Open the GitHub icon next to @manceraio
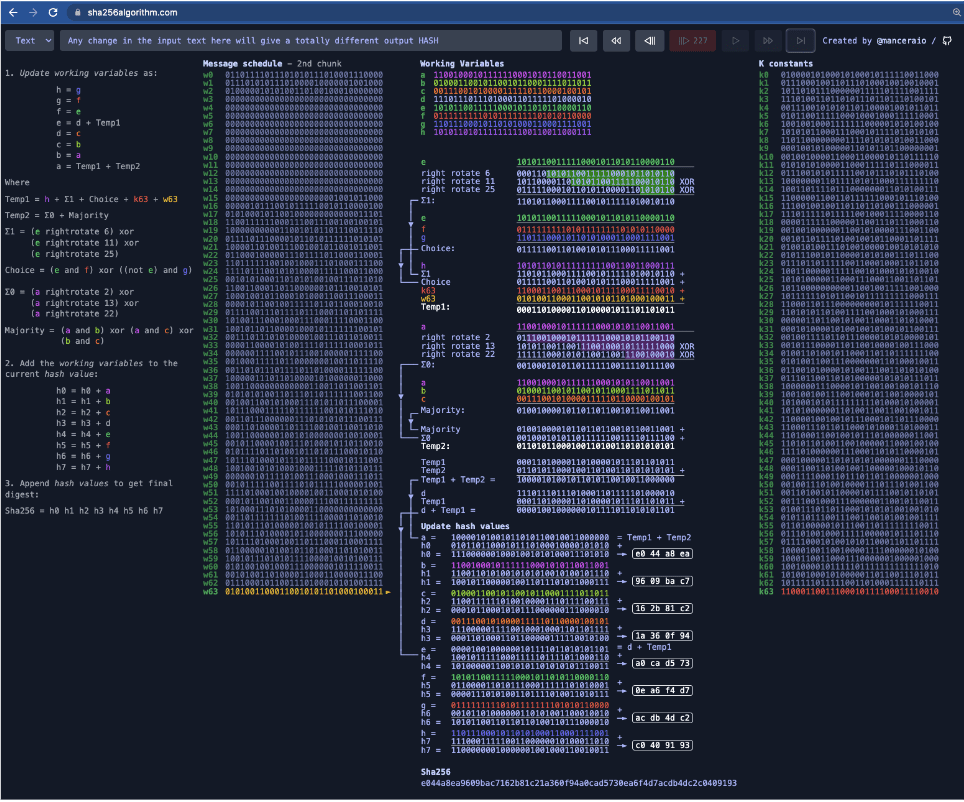The height and width of the screenshot is (802, 964). tap(947, 41)
